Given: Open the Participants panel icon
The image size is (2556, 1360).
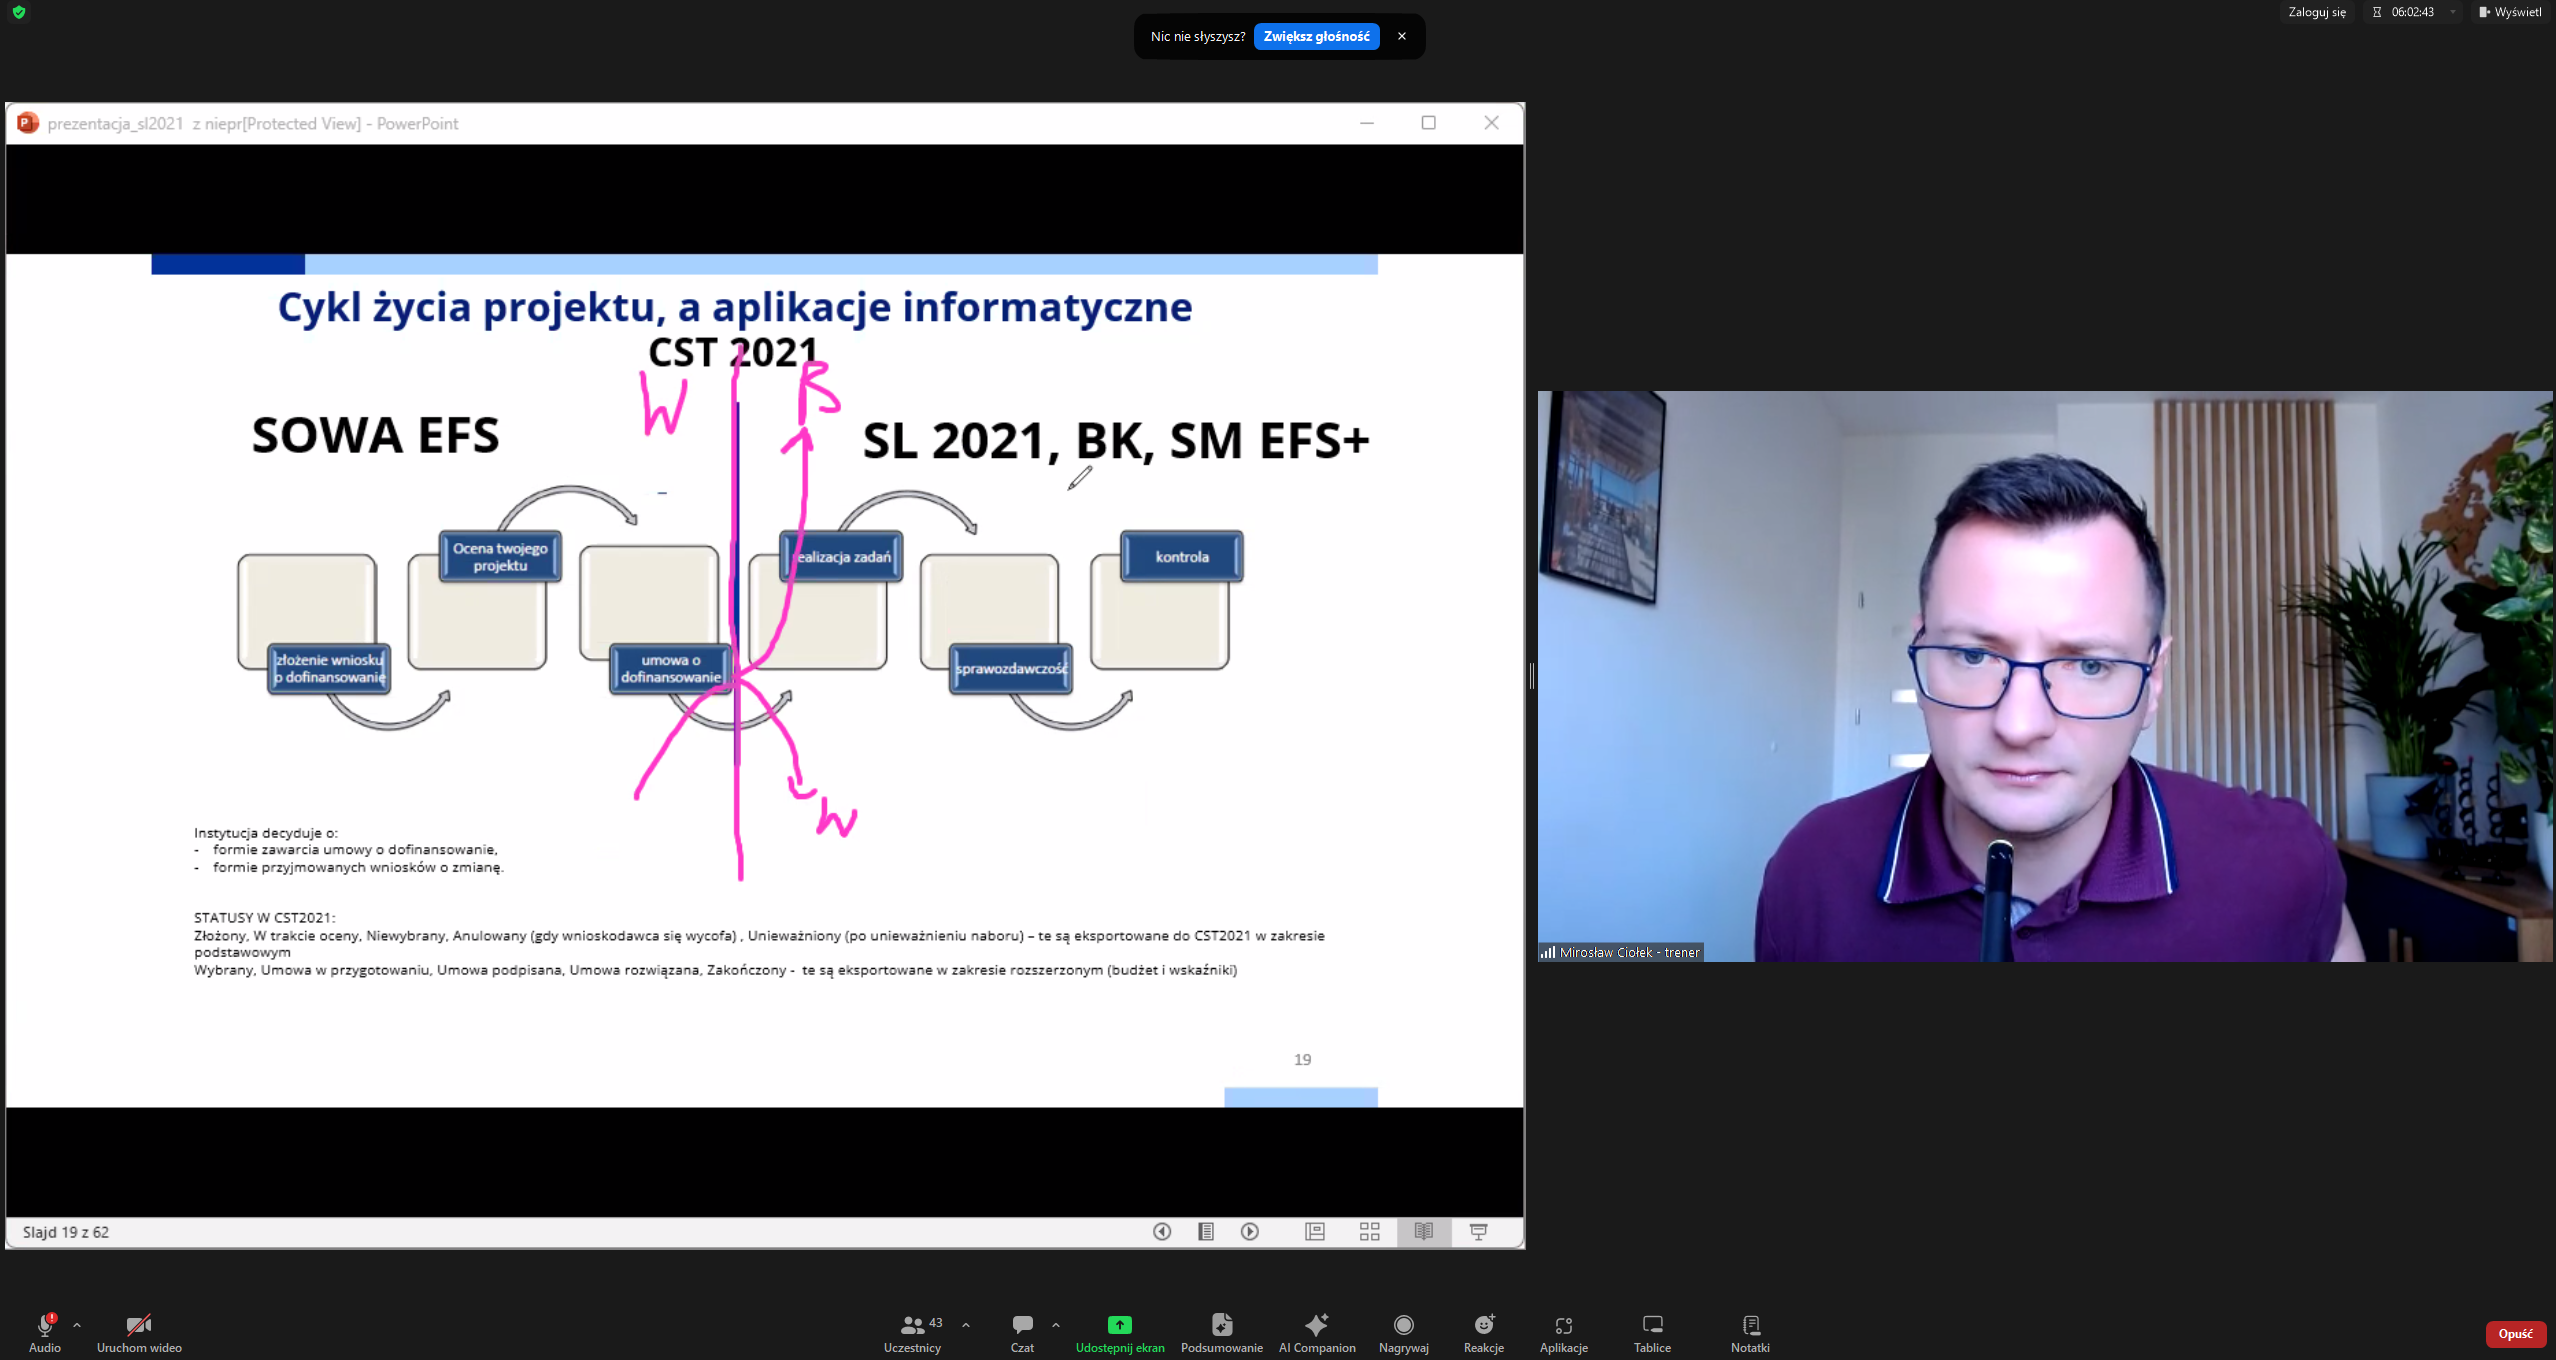Looking at the screenshot, I should [x=912, y=1325].
